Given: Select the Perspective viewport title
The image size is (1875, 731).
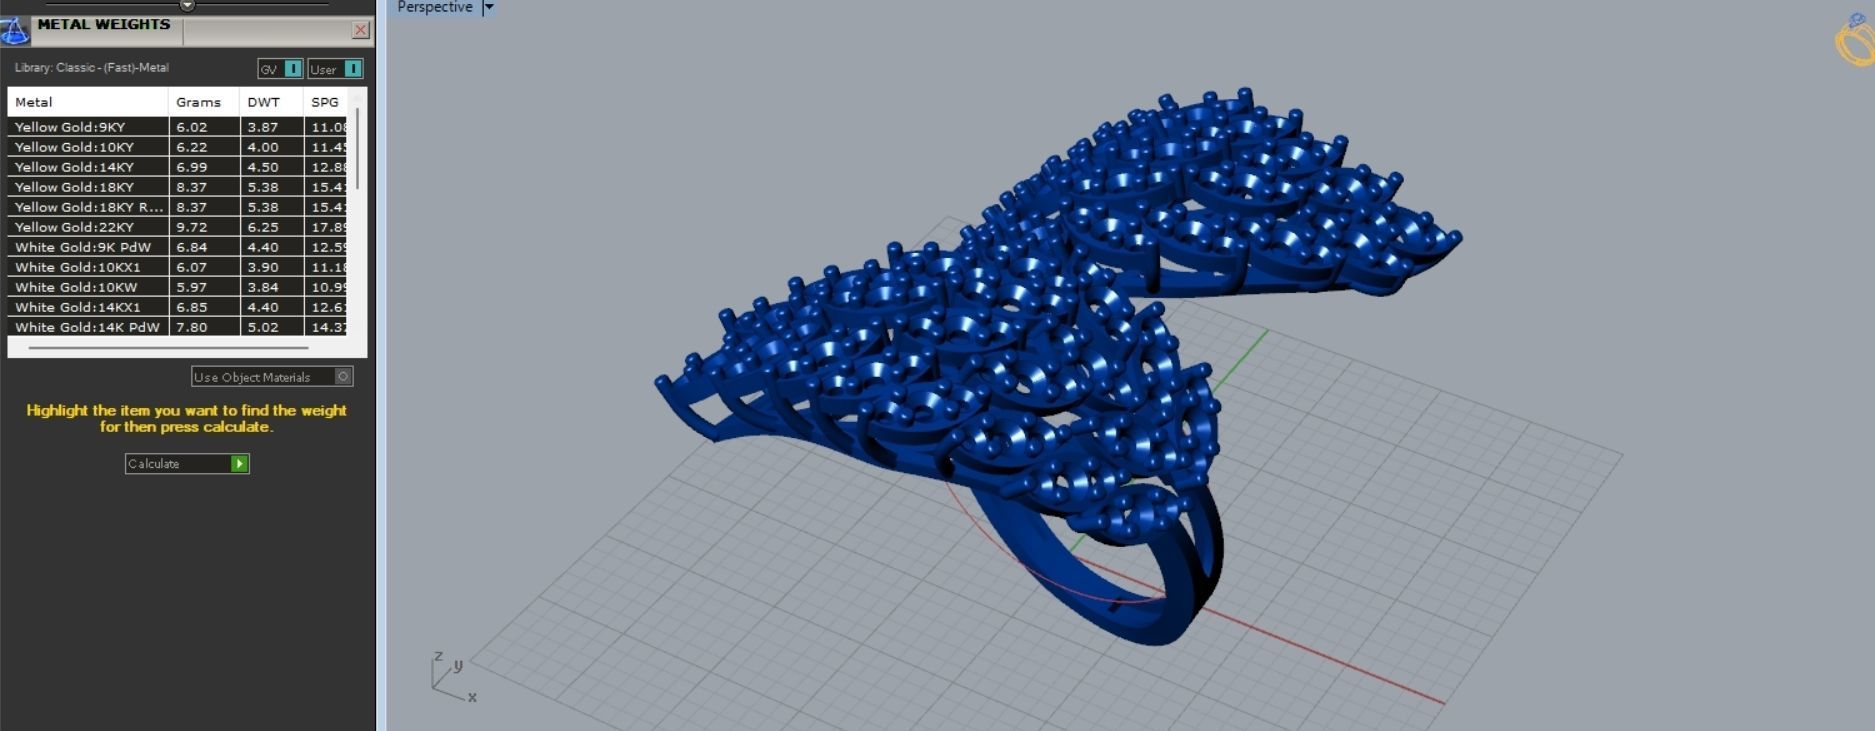Looking at the screenshot, I should (435, 7).
